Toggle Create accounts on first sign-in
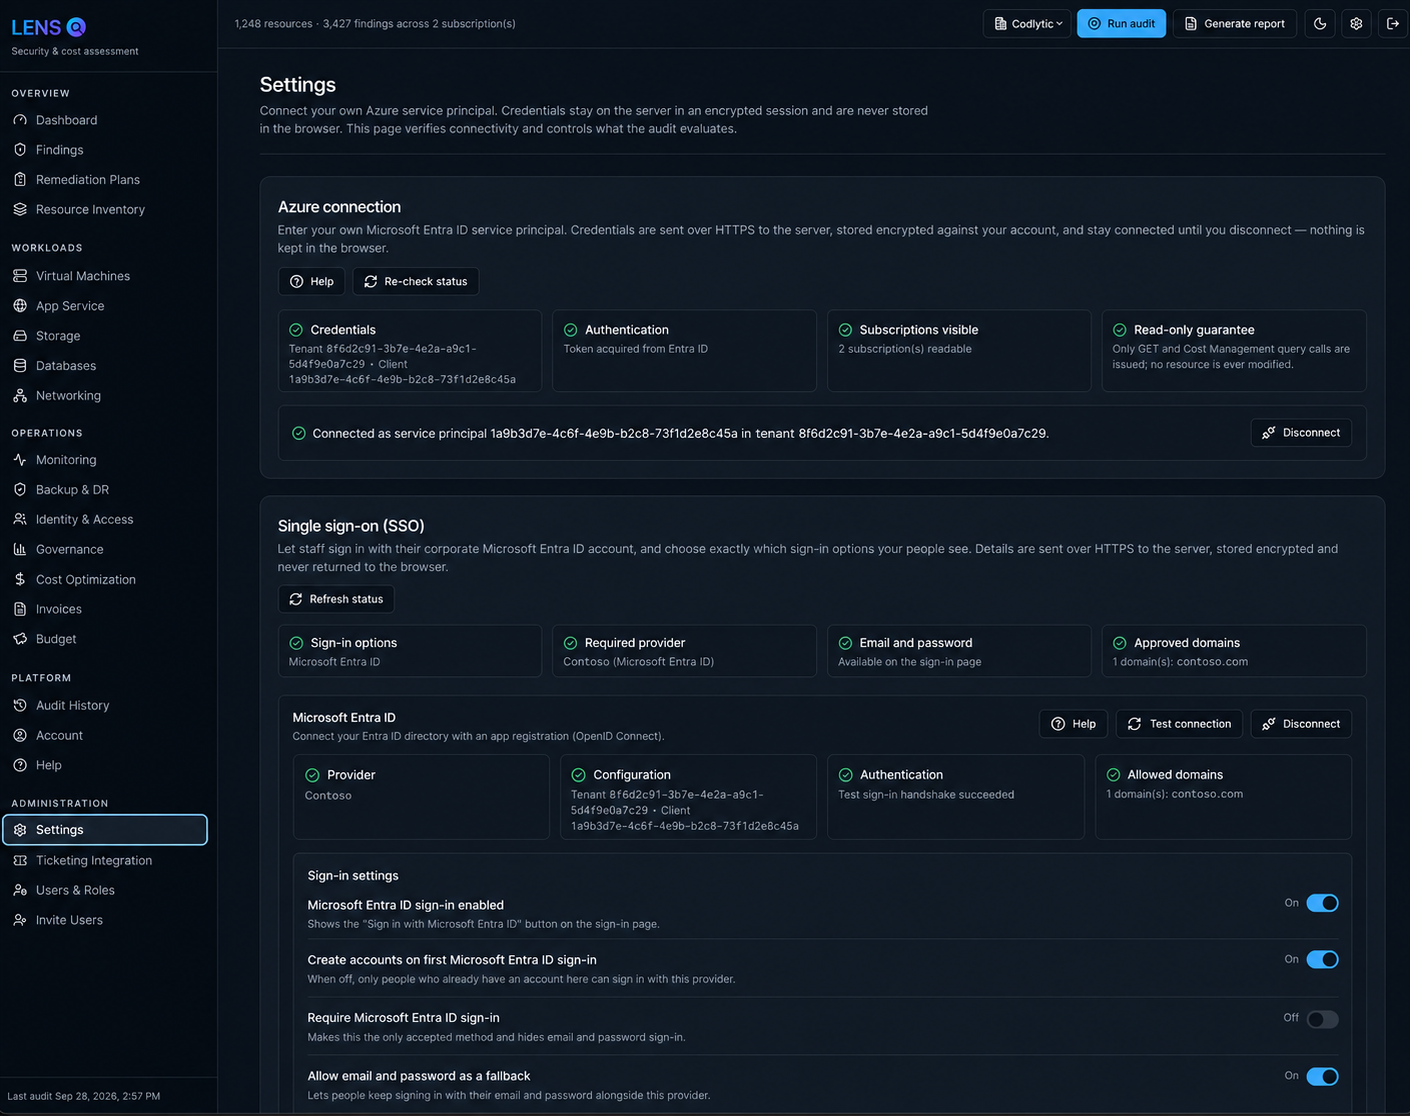This screenshot has height=1116, width=1410. click(x=1322, y=960)
